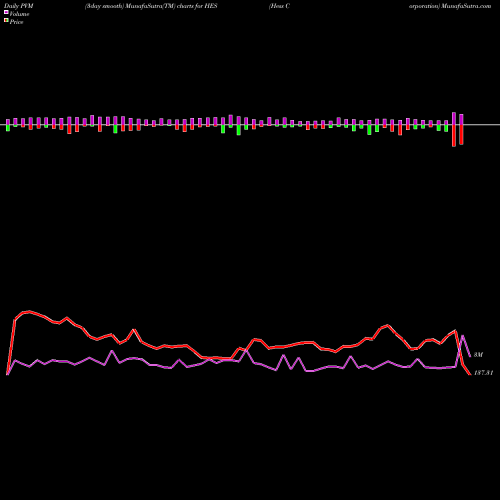Image resolution: width=500 pixels, height=500 pixels.
Task: Click the Price legend swatch
Action: (6, 20)
